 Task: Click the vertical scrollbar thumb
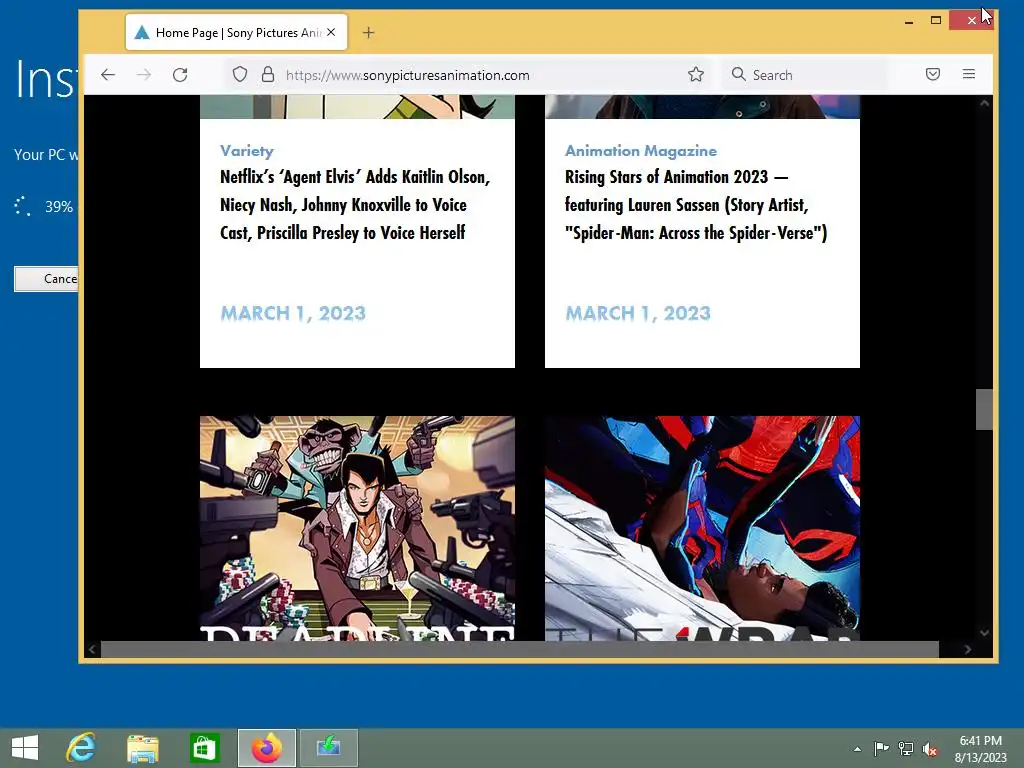[984, 409]
